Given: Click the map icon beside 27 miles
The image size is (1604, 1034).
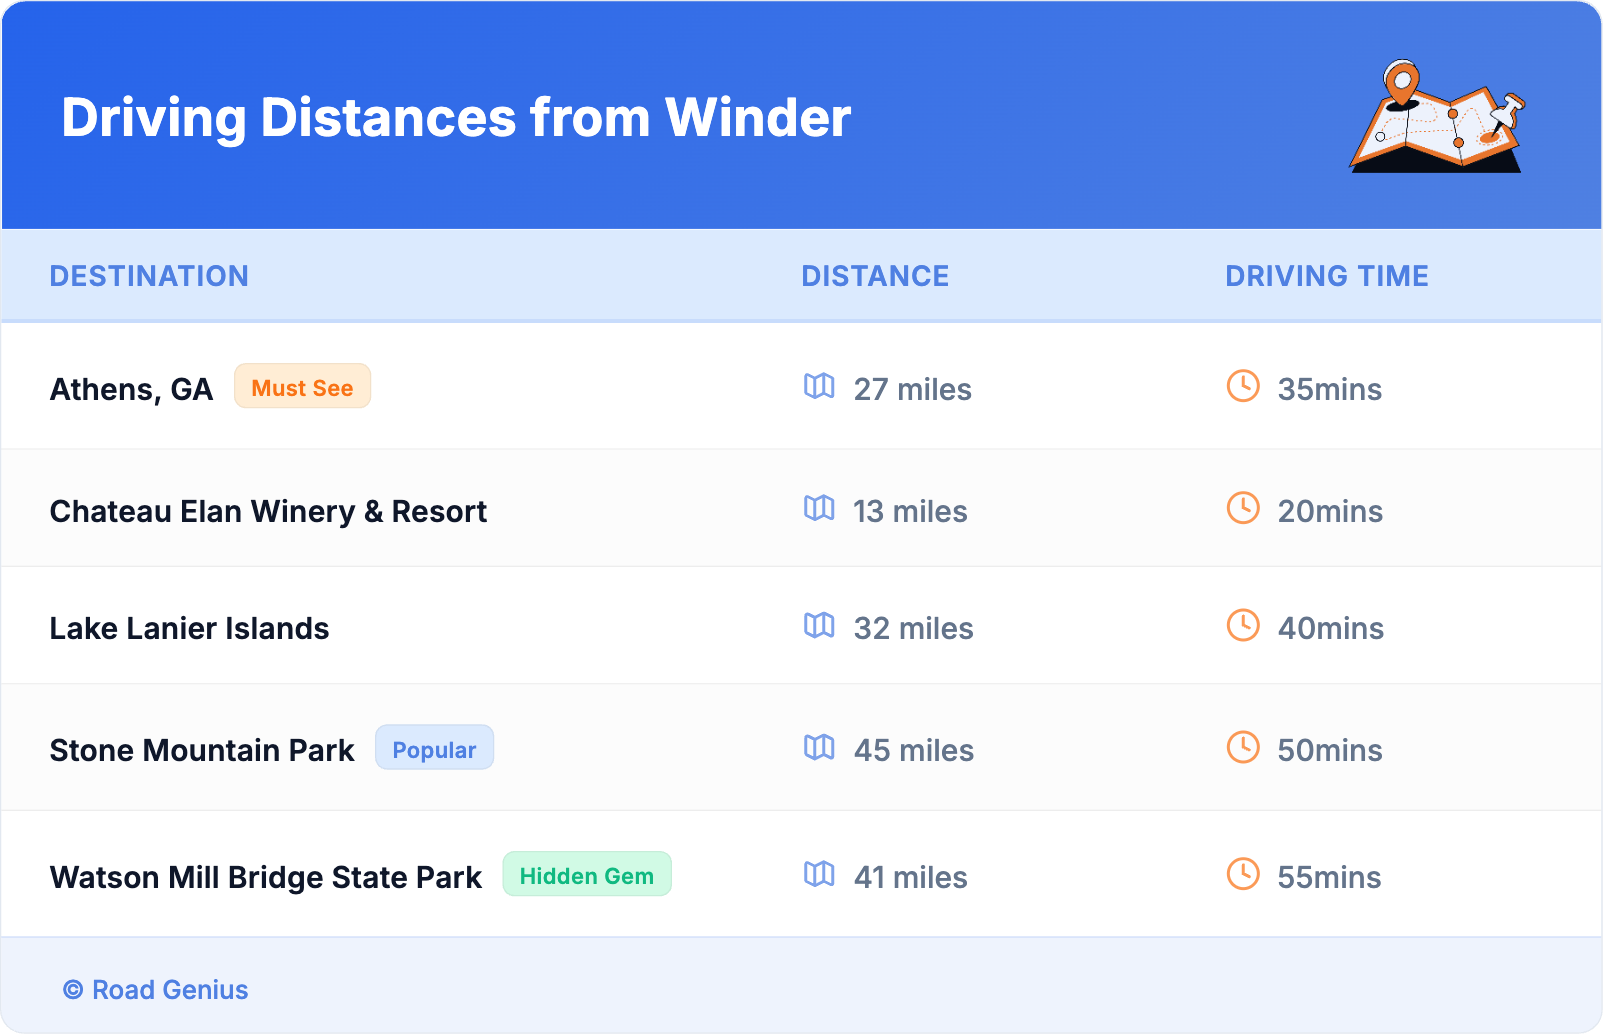Looking at the screenshot, I should (x=819, y=386).
